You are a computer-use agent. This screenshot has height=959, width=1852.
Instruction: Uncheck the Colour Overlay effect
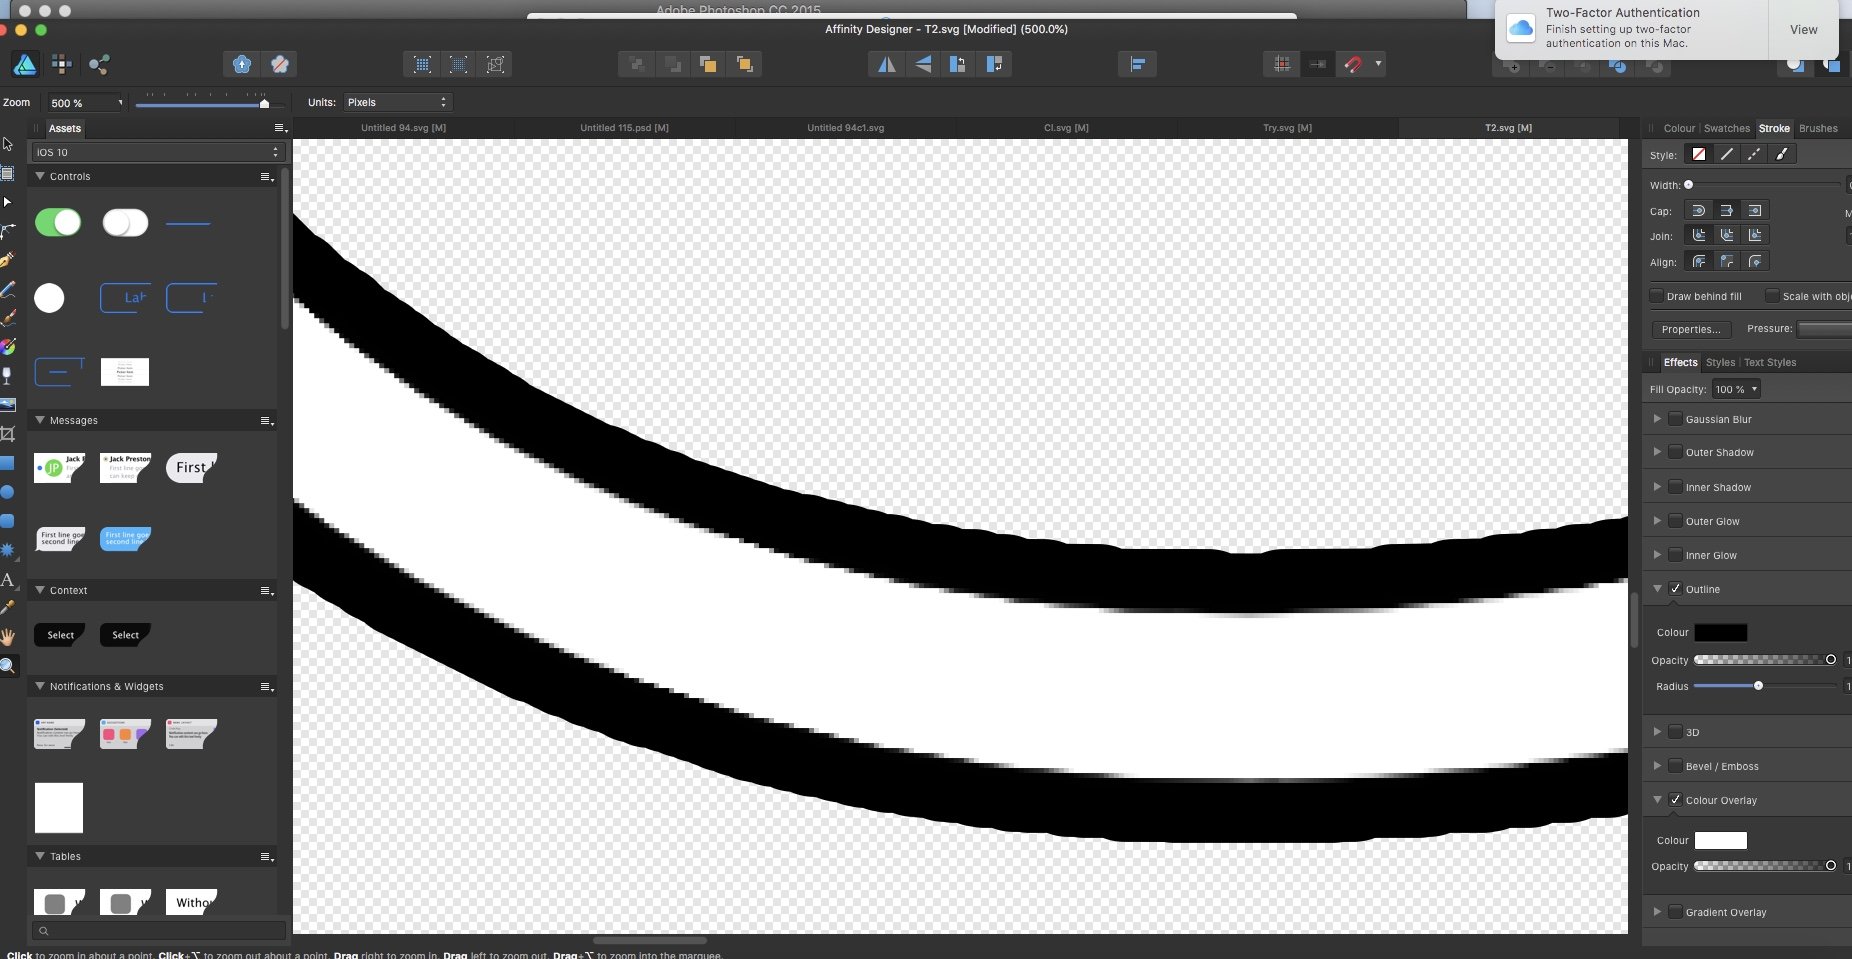1676,800
